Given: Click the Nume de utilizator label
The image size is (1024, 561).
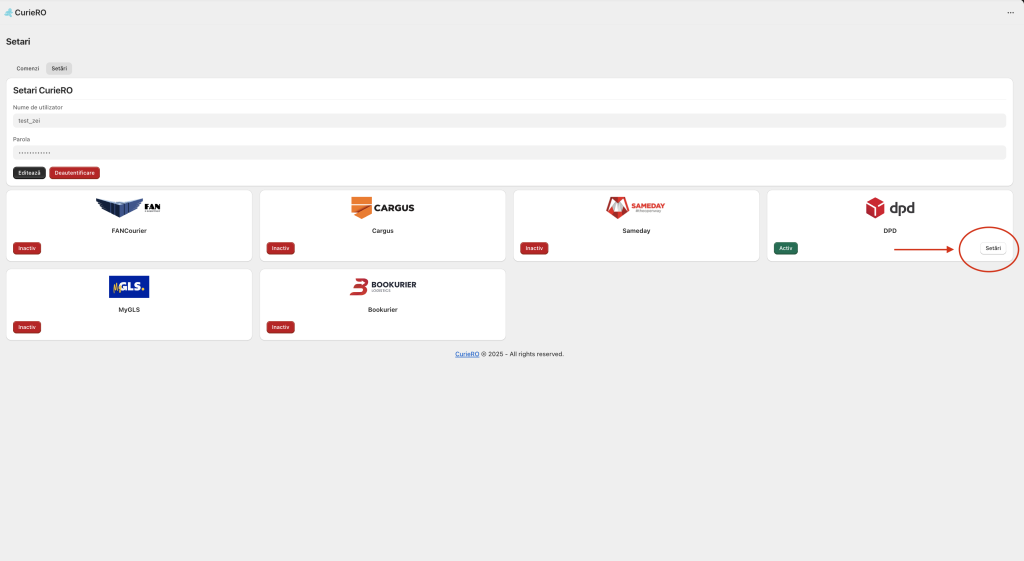Looking at the screenshot, I should point(38,107).
